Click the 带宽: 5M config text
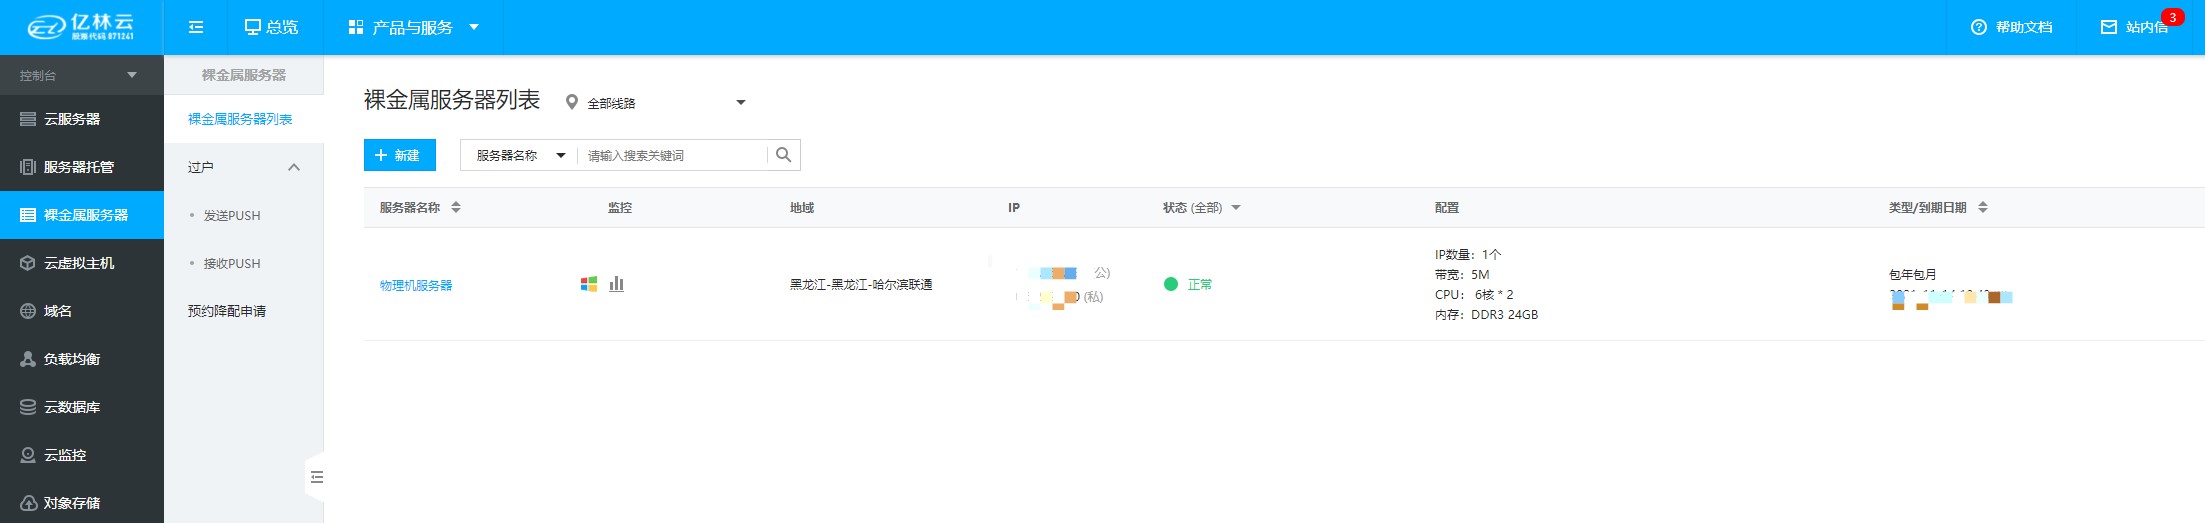 (x=1462, y=274)
